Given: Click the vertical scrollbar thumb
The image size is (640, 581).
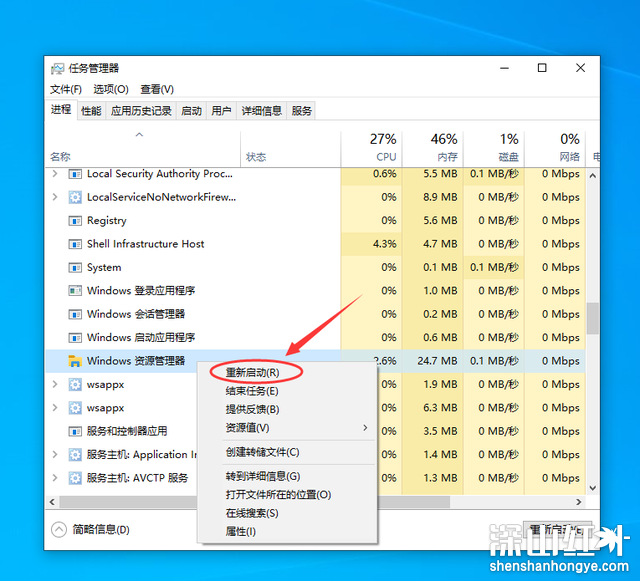Looking at the screenshot, I should click(593, 318).
